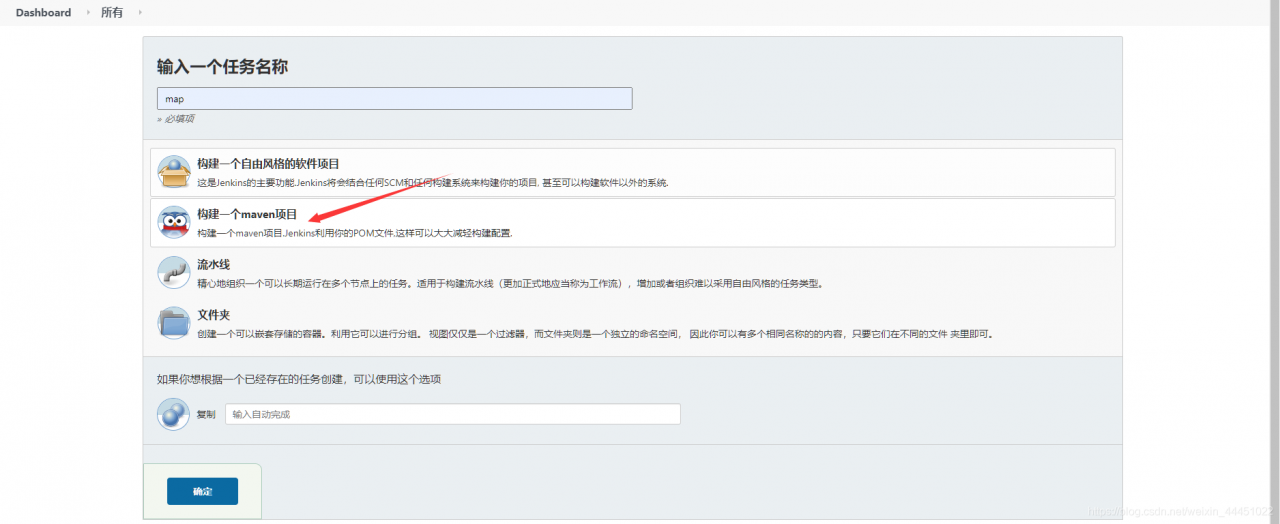Click the freestyle project box icon
The width and height of the screenshot is (1280, 524).
tap(174, 173)
